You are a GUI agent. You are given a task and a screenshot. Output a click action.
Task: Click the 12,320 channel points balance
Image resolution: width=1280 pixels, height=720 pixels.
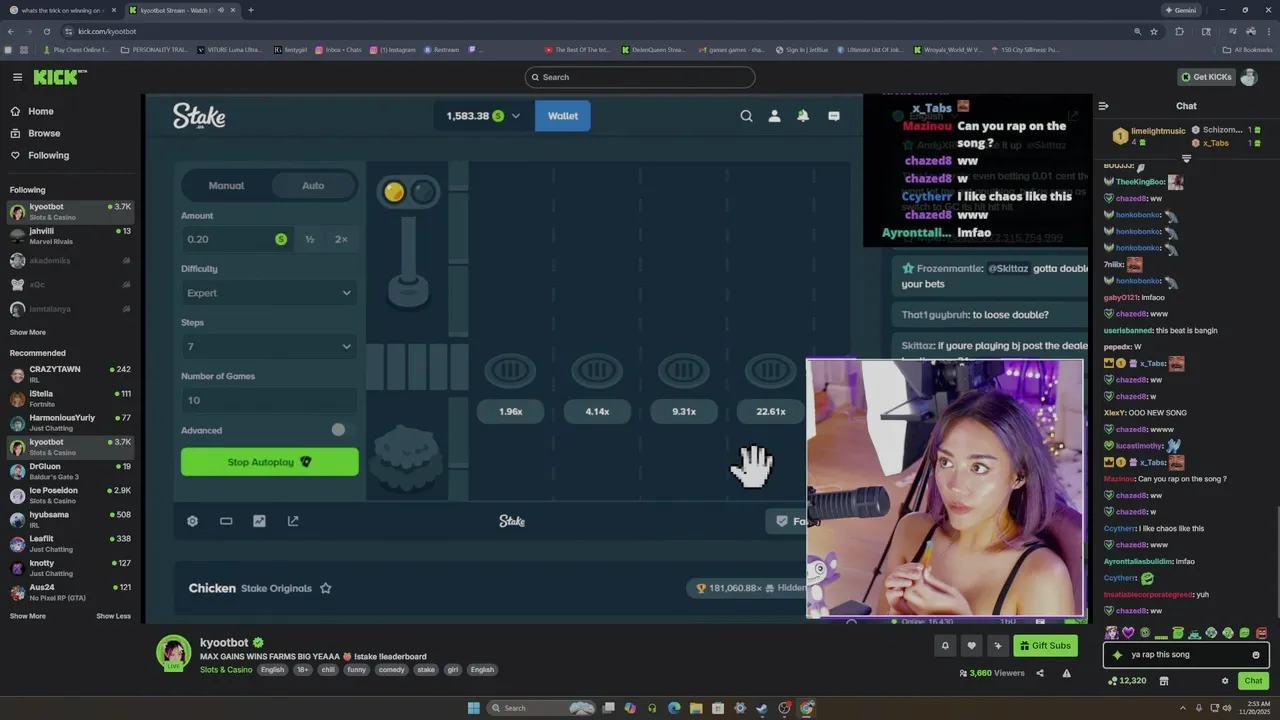(x=1127, y=681)
